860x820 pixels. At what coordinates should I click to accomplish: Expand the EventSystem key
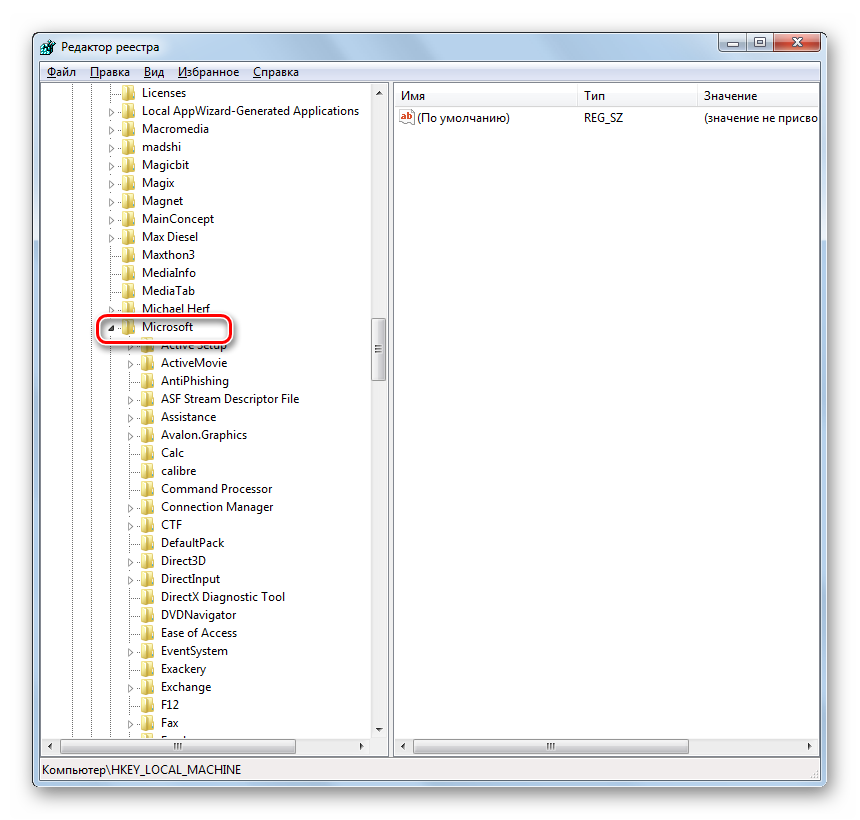(x=131, y=652)
